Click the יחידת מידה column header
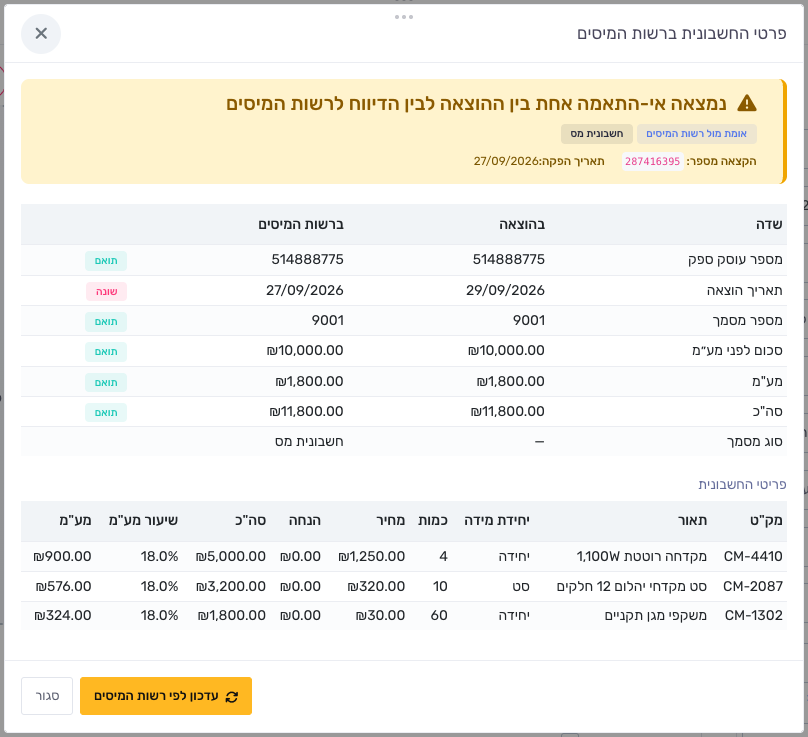The image size is (808, 737). [497, 521]
